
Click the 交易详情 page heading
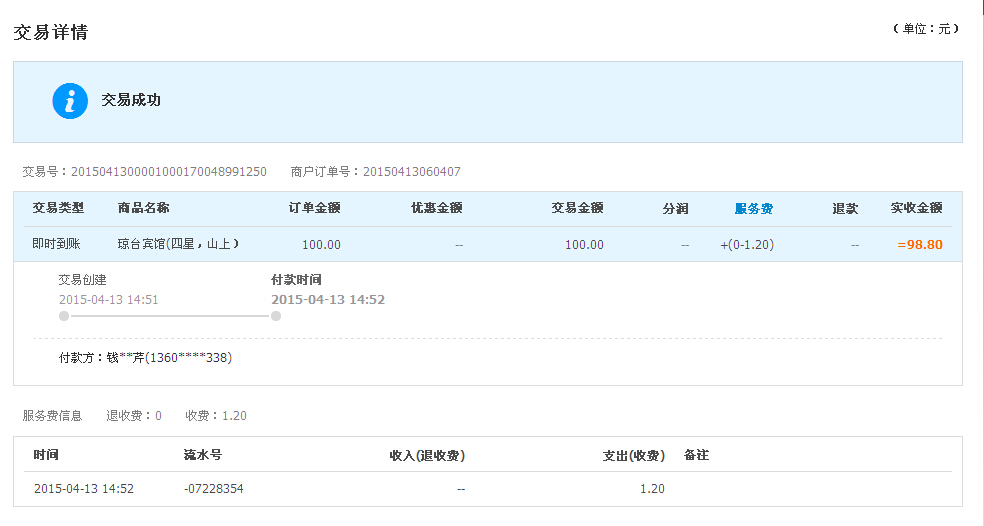tap(51, 32)
